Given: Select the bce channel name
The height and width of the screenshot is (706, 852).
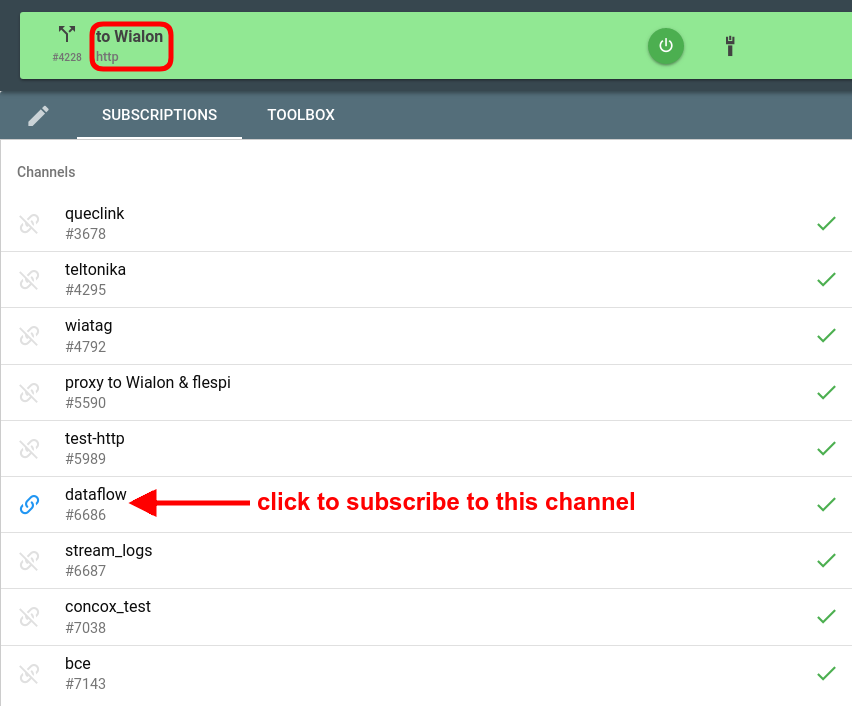Looking at the screenshot, I should tap(78, 664).
